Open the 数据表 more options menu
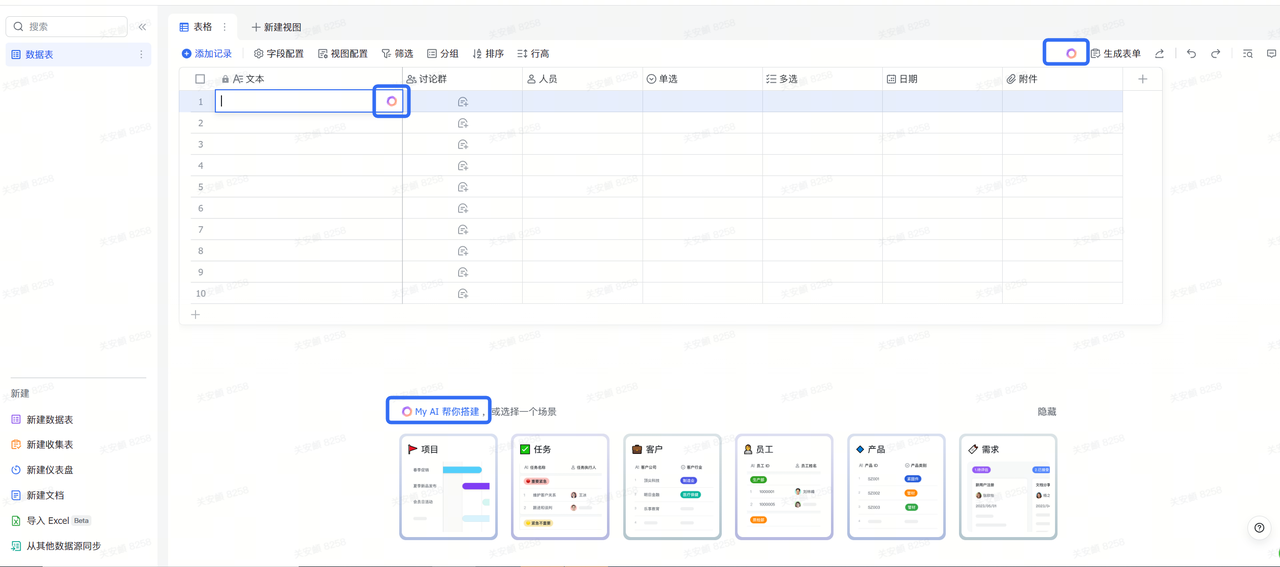Screen dimensions: 1280x567 [141, 55]
